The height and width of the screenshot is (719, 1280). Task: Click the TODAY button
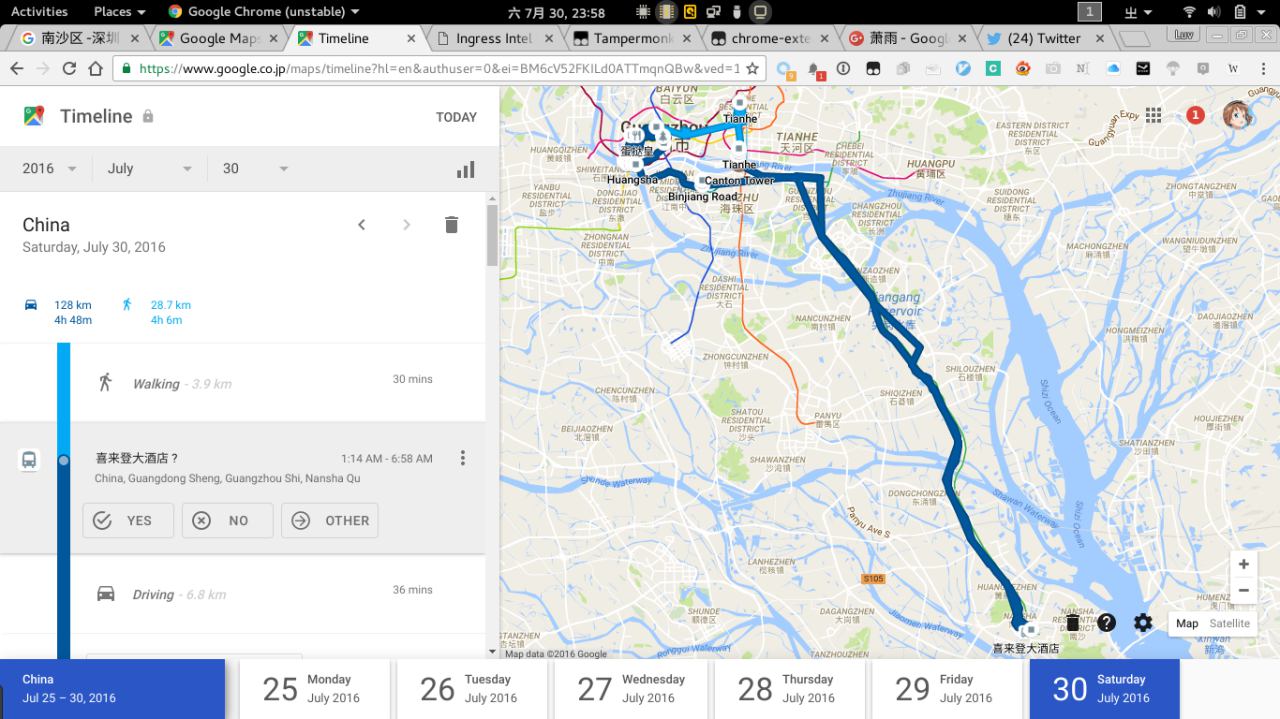click(456, 117)
